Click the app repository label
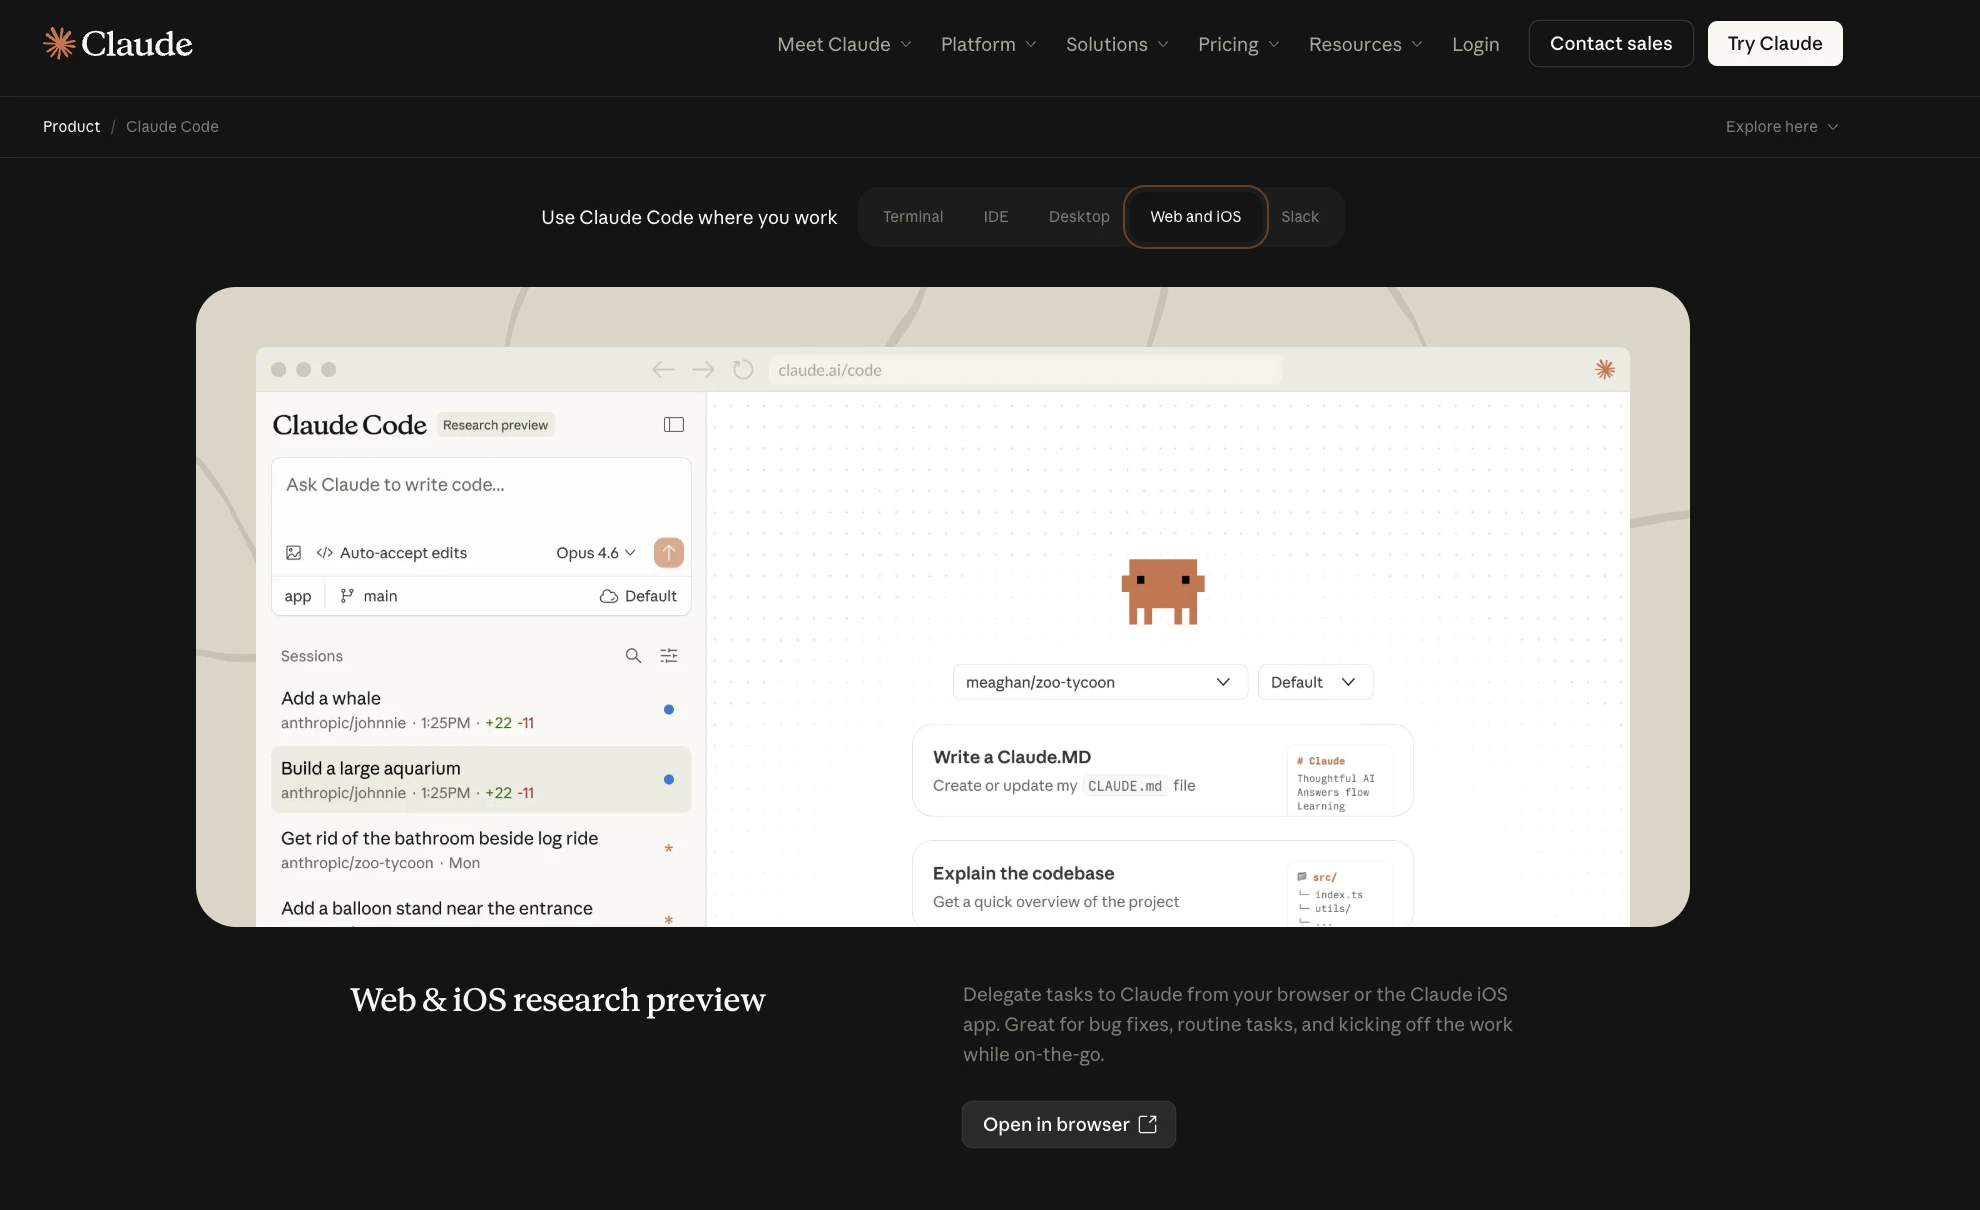The image size is (1980, 1210). (298, 596)
